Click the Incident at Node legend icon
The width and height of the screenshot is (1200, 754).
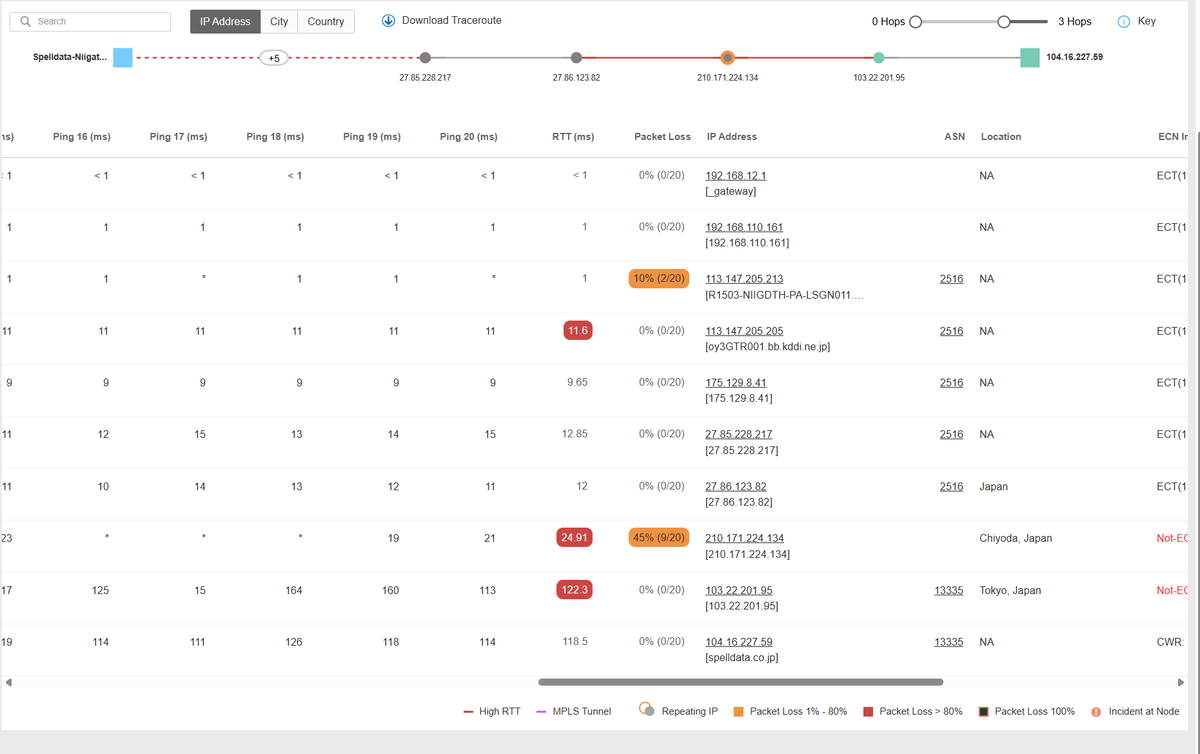(1096, 712)
